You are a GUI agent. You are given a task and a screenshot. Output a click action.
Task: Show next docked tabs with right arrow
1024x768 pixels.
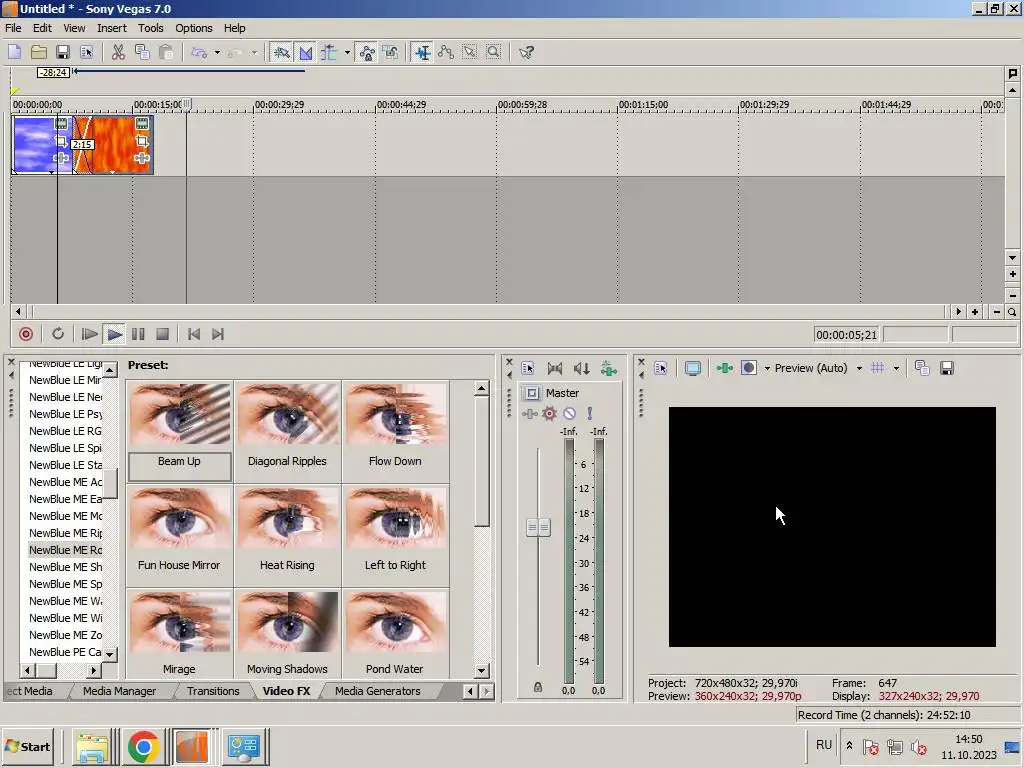coord(487,691)
